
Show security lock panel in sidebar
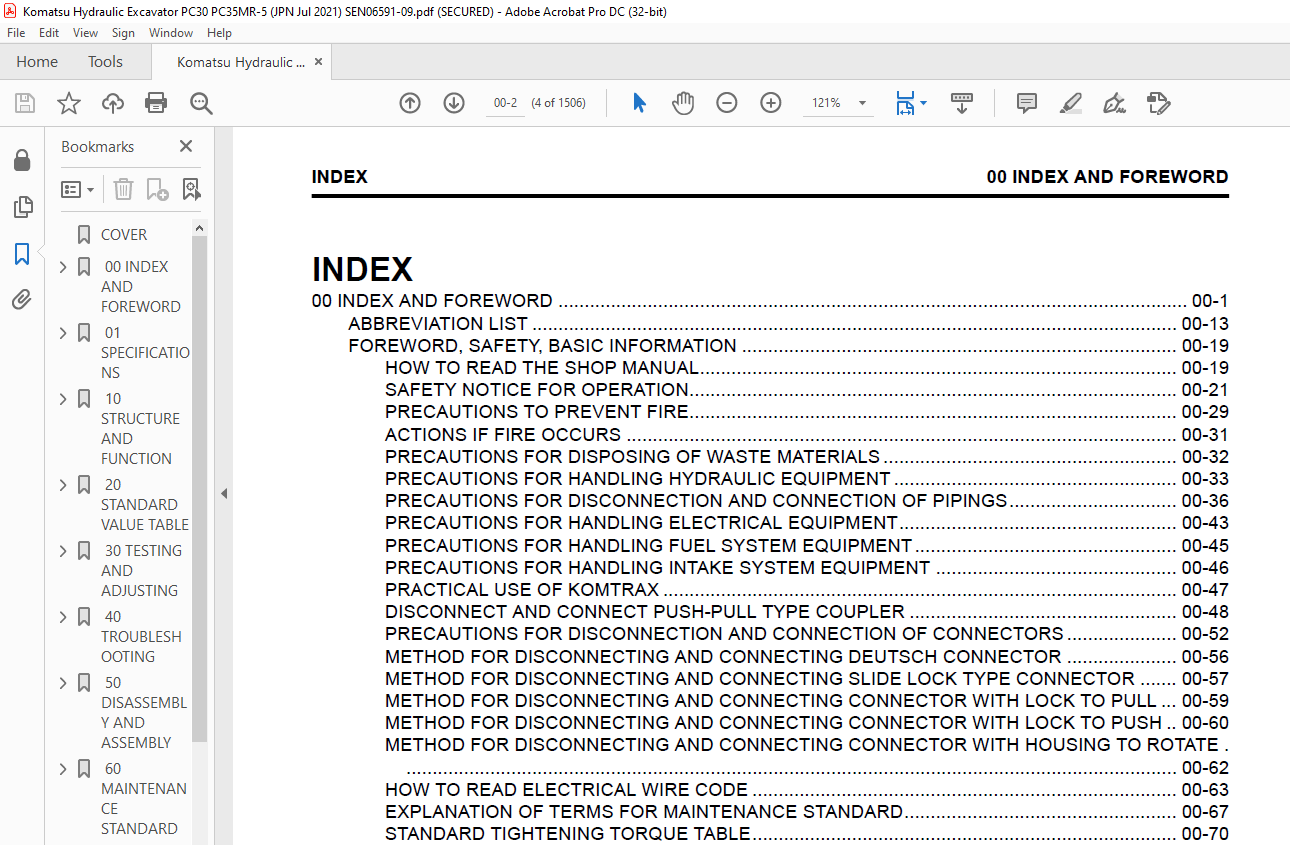tap(22, 160)
